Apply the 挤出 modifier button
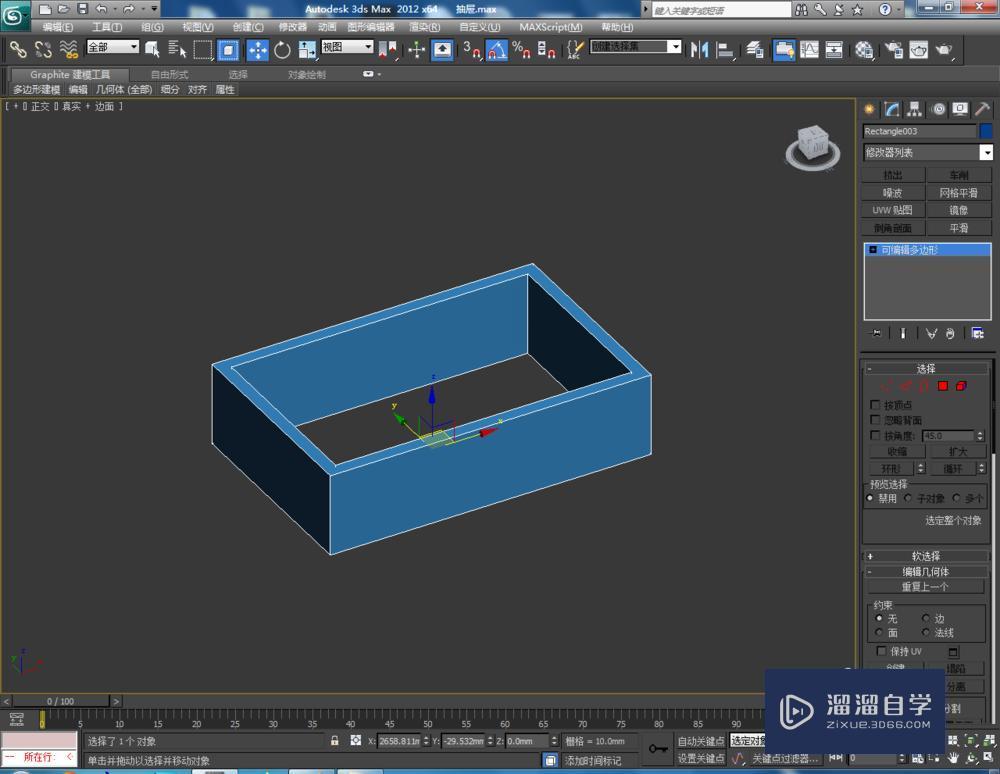Screen dimensions: 1000x774 (x=892, y=173)
